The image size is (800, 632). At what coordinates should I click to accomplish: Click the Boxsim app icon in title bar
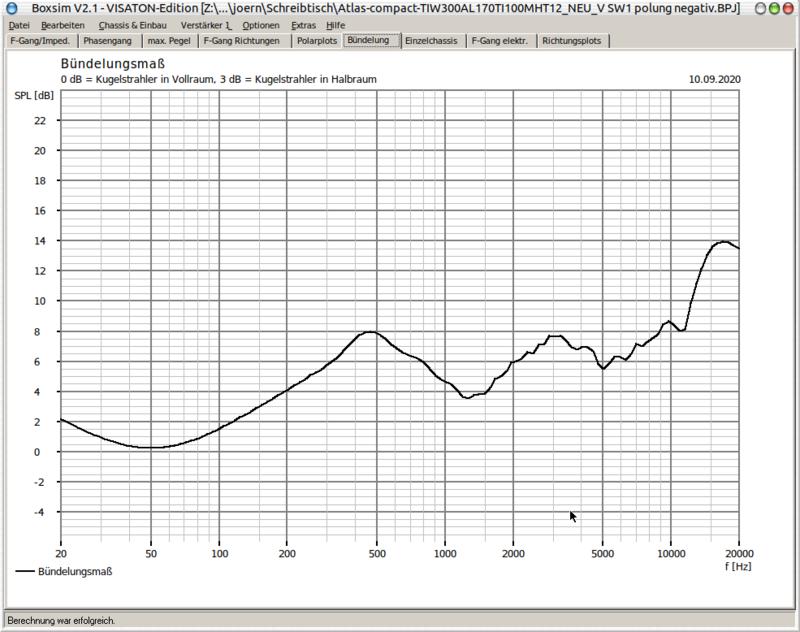coord(11,8)
